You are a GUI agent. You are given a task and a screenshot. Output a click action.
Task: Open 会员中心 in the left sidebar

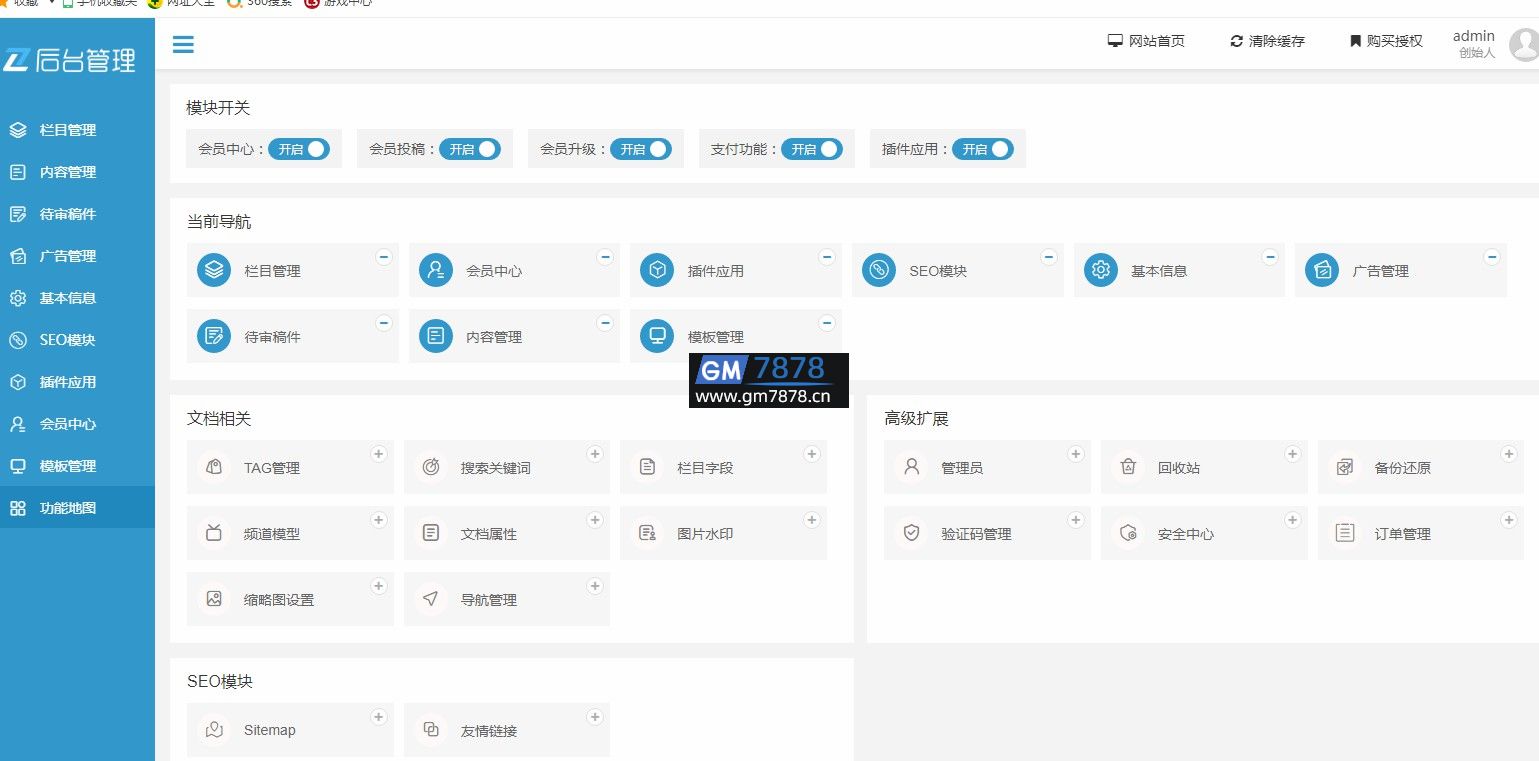[x=77, y=424]
